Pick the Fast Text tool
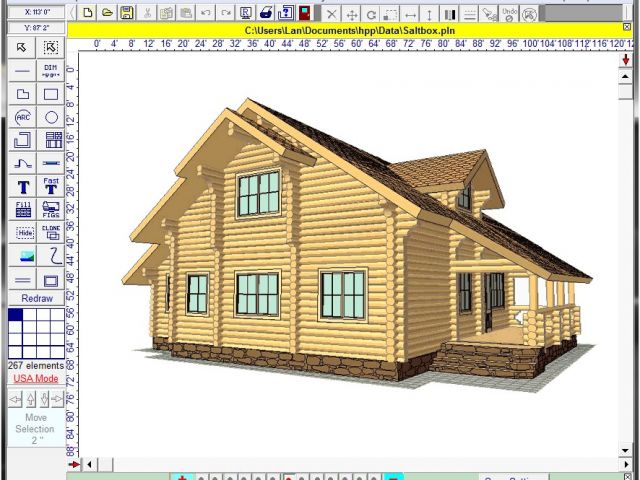This screenshot has height=480, width=640. click(51, 186)
